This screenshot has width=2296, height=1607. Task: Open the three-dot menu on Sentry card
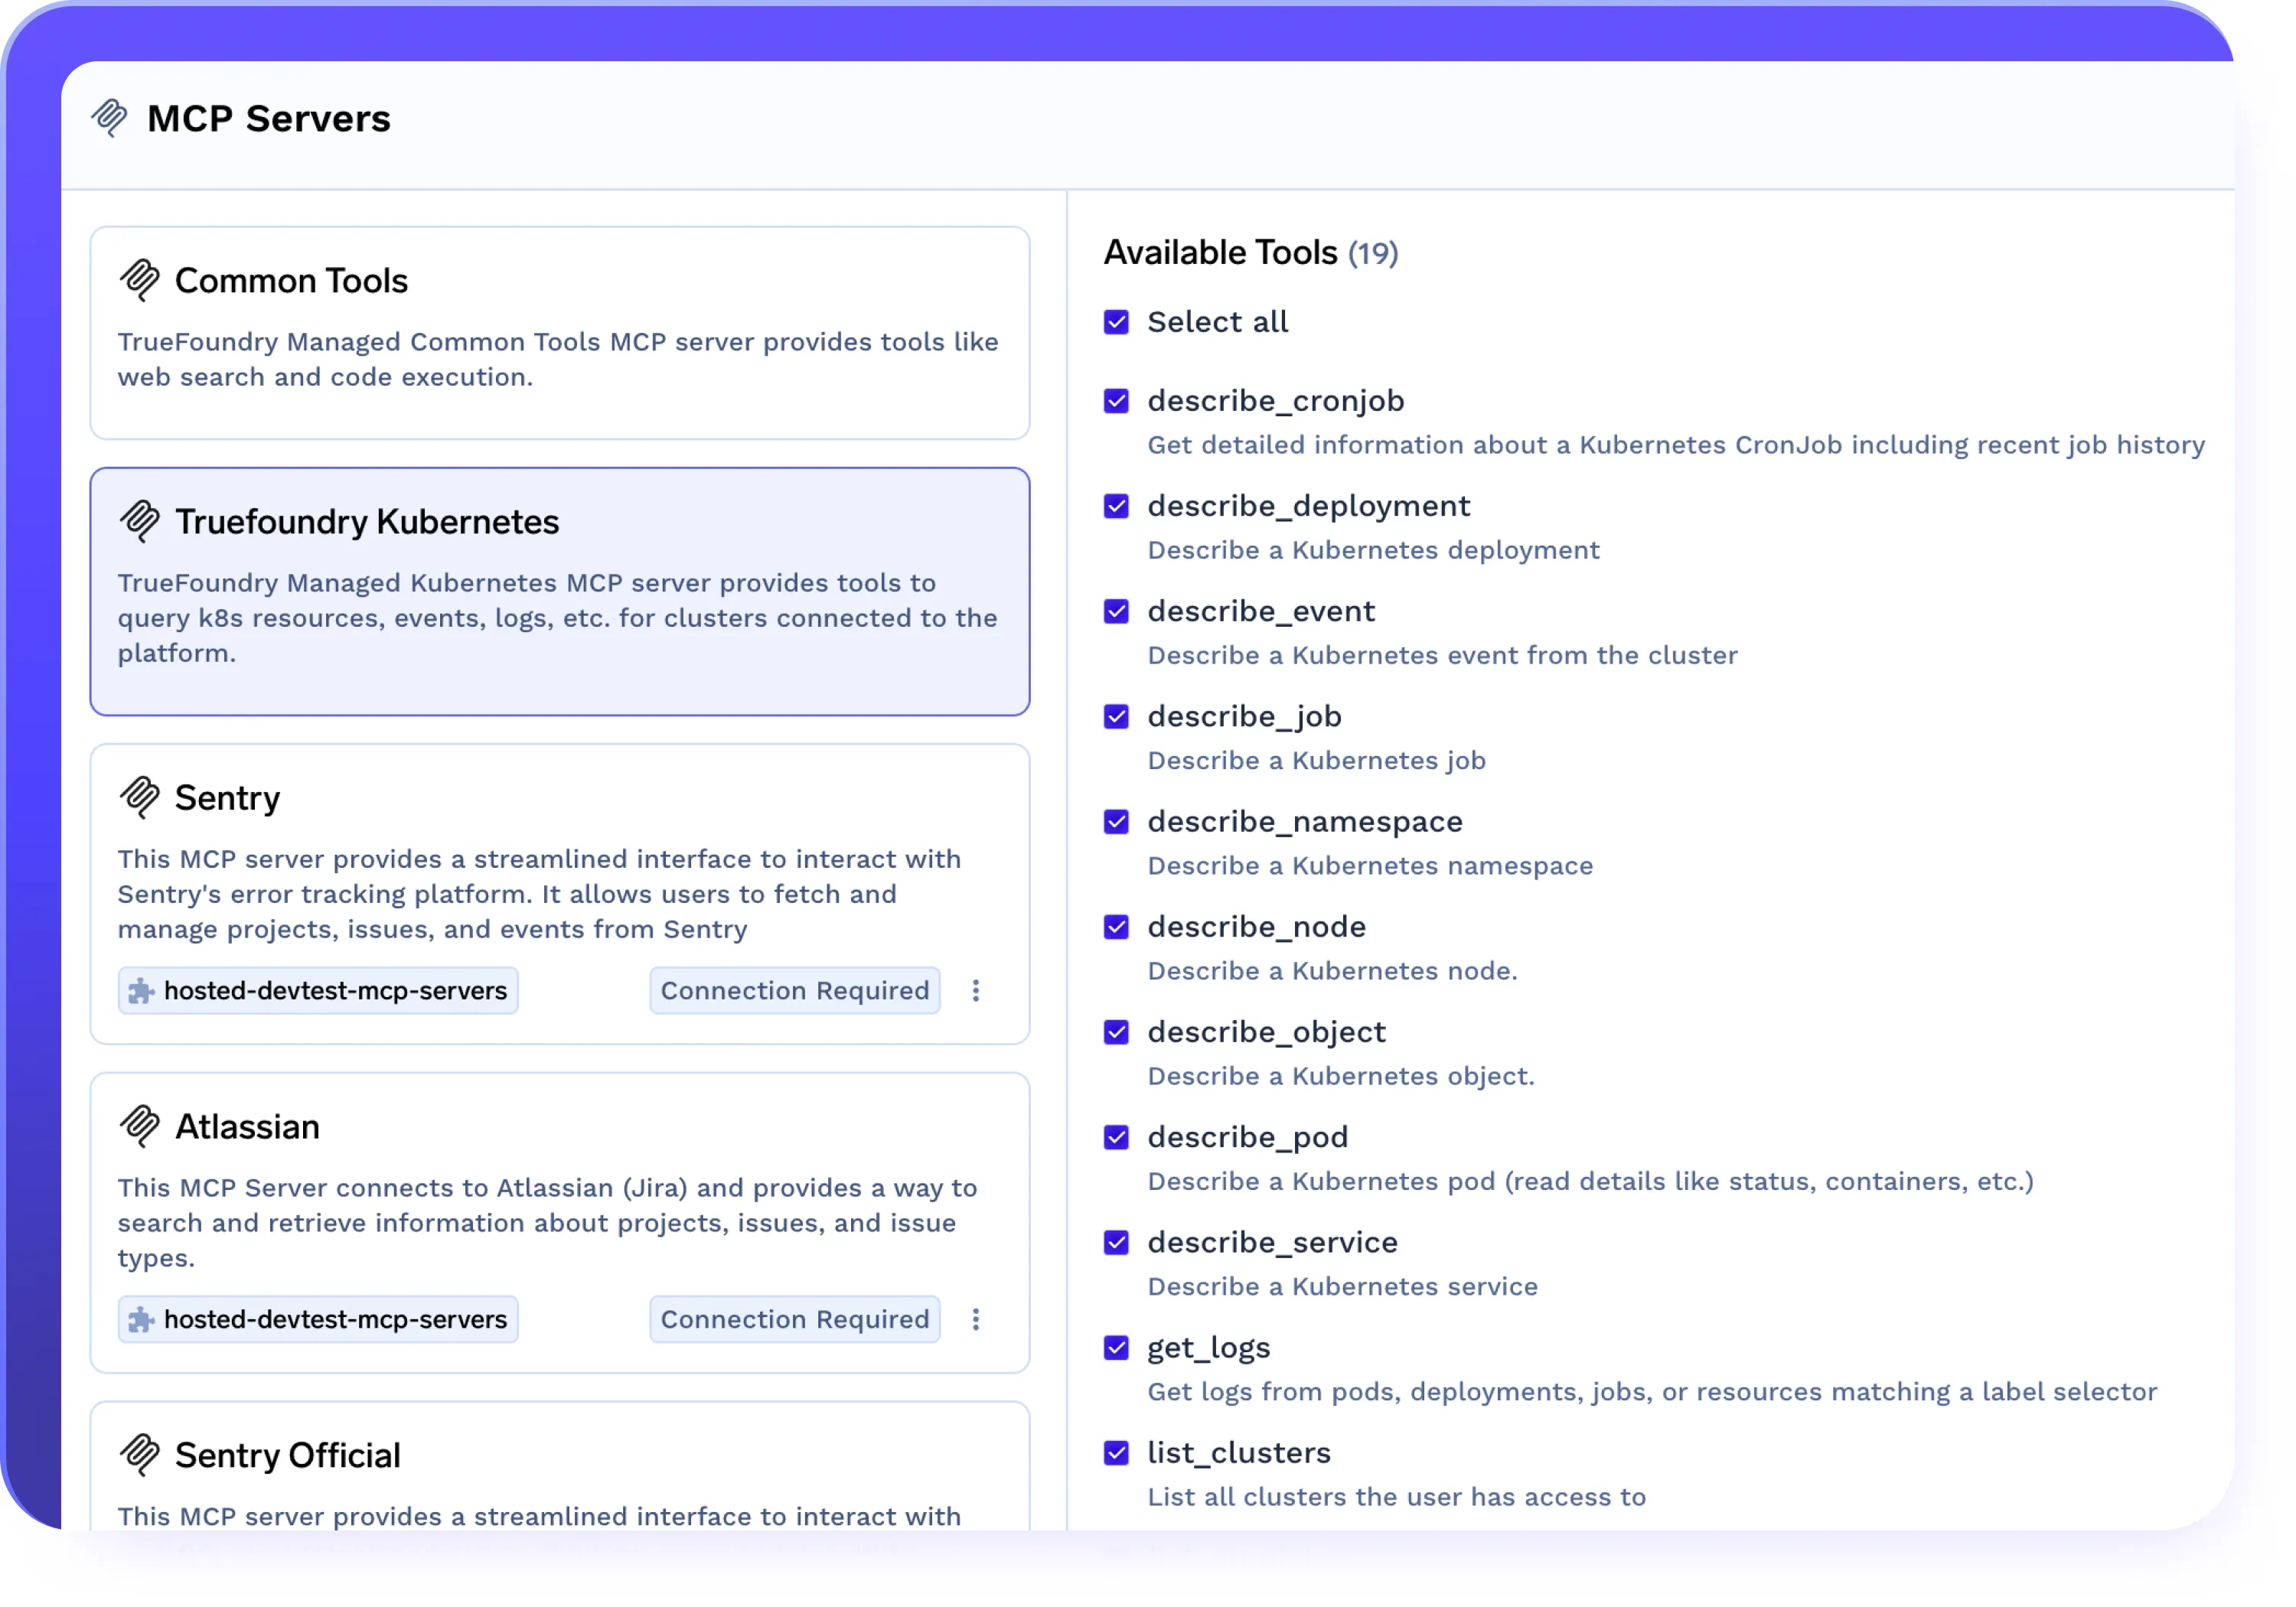(x=975, y=990)
